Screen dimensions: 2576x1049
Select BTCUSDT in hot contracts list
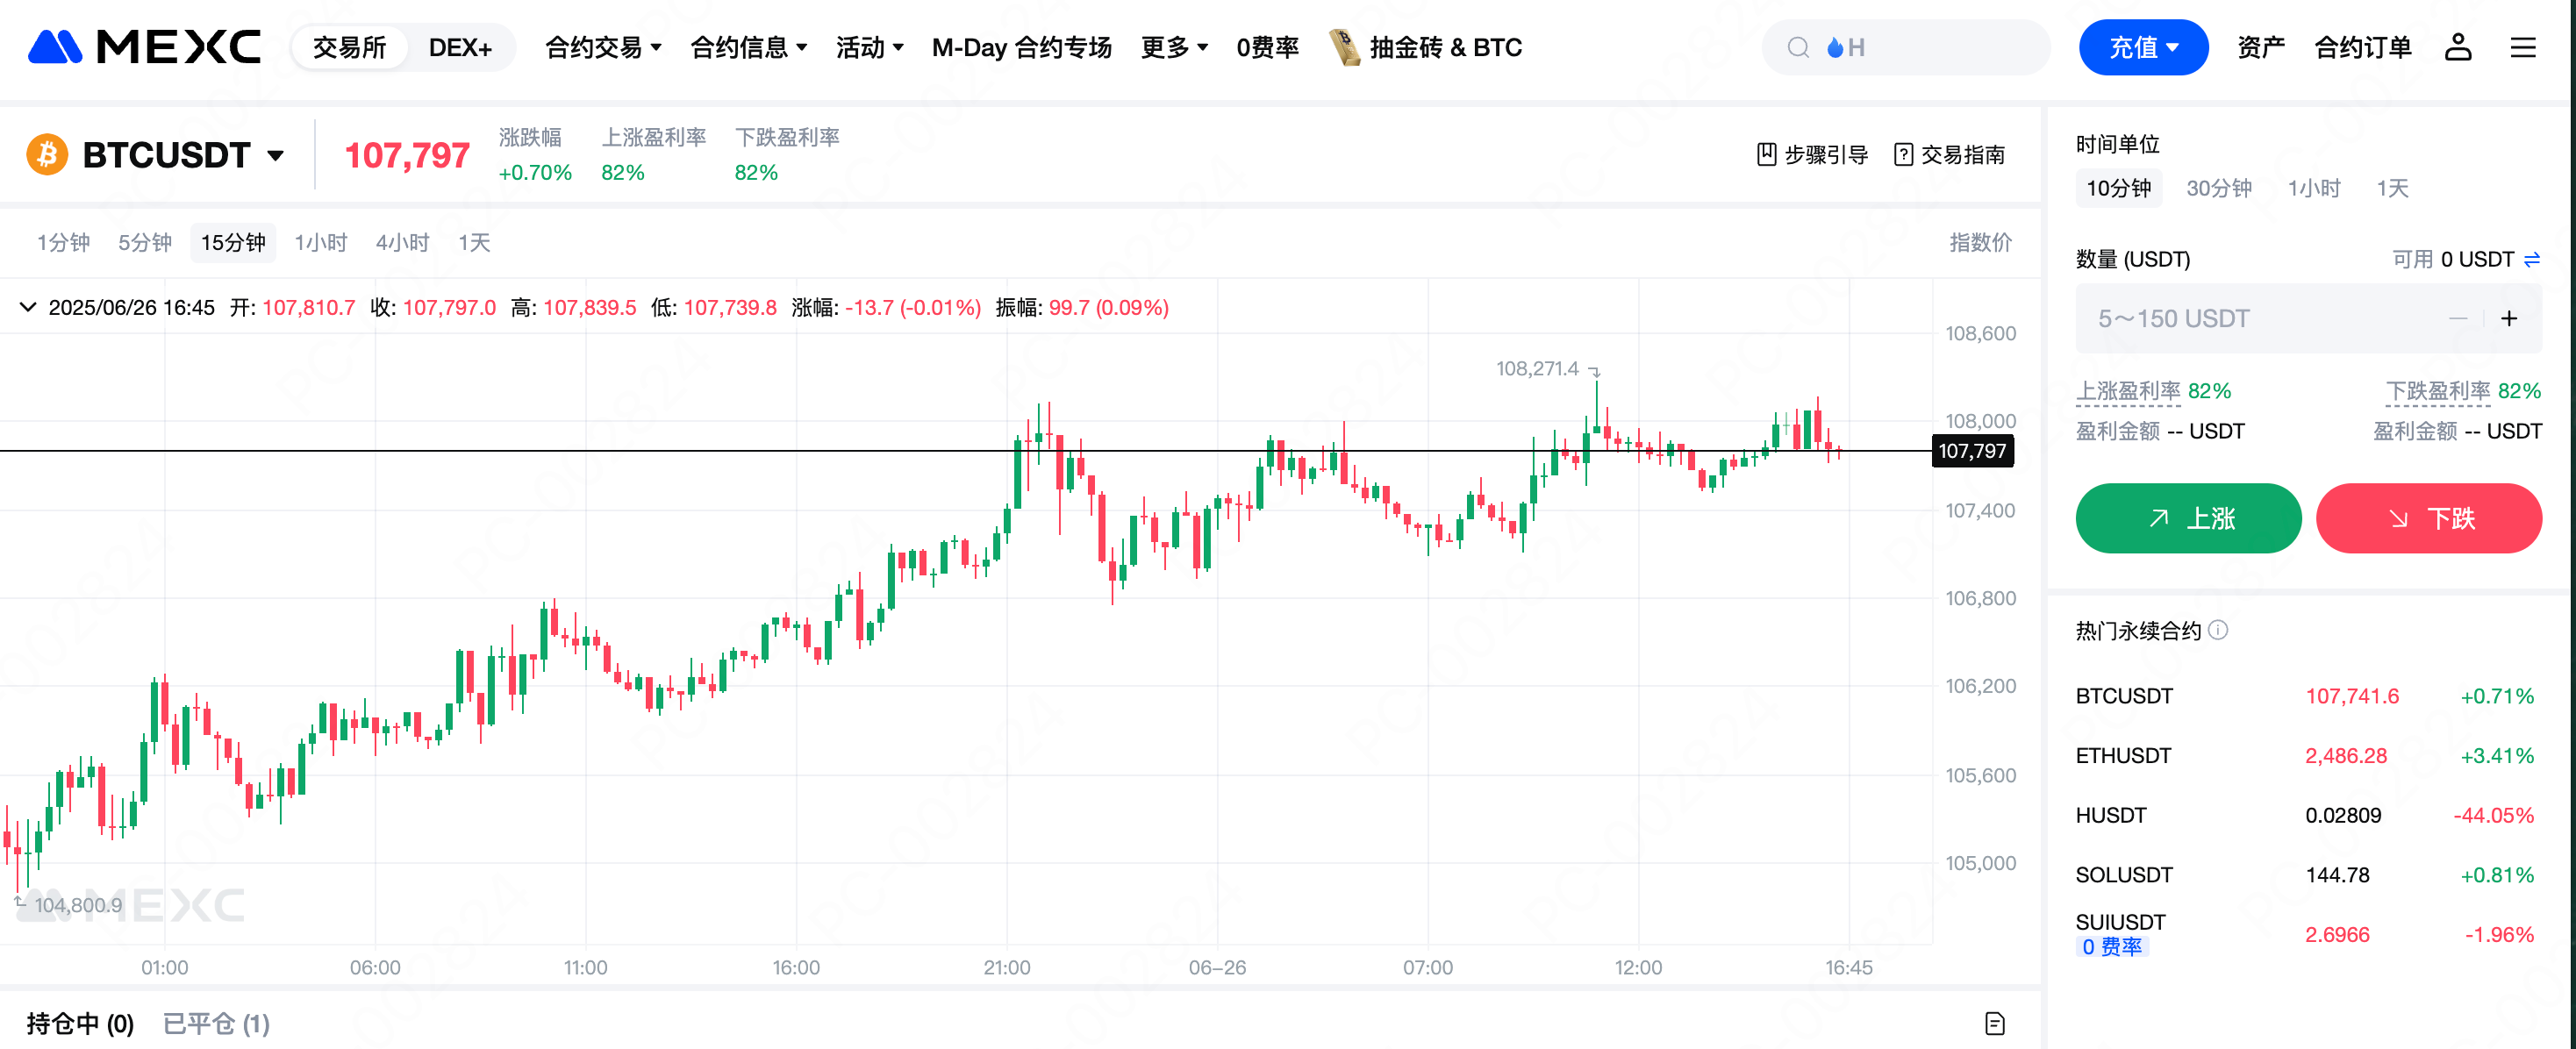(2308, 696)
